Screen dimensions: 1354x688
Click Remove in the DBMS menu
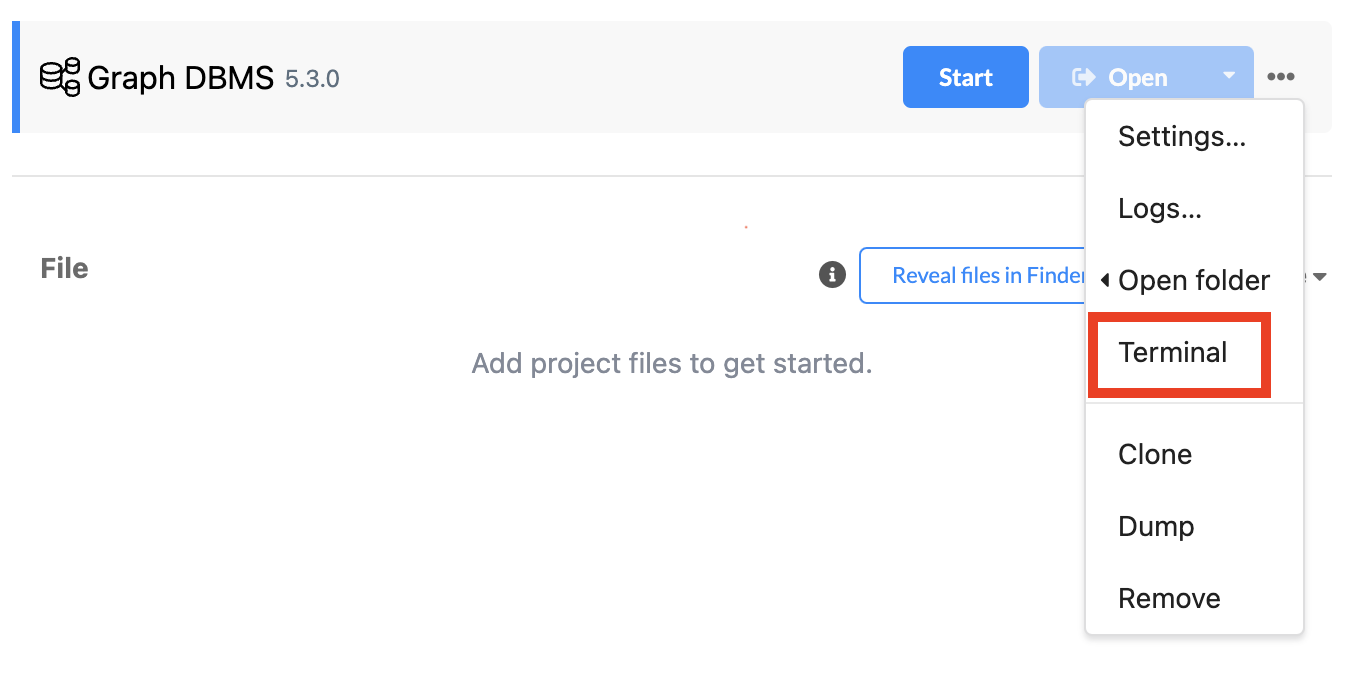click(1169, 598)
